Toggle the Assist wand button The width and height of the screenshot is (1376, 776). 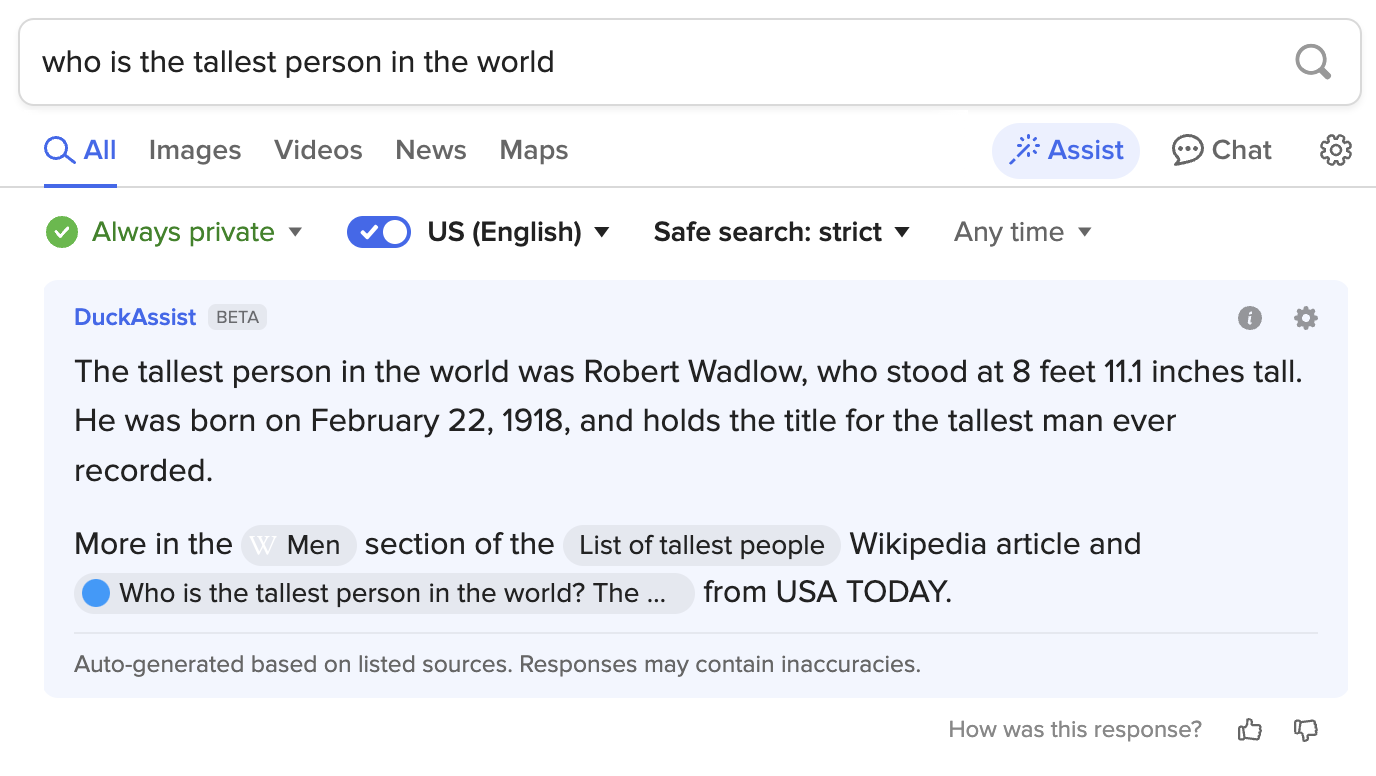1065,150
